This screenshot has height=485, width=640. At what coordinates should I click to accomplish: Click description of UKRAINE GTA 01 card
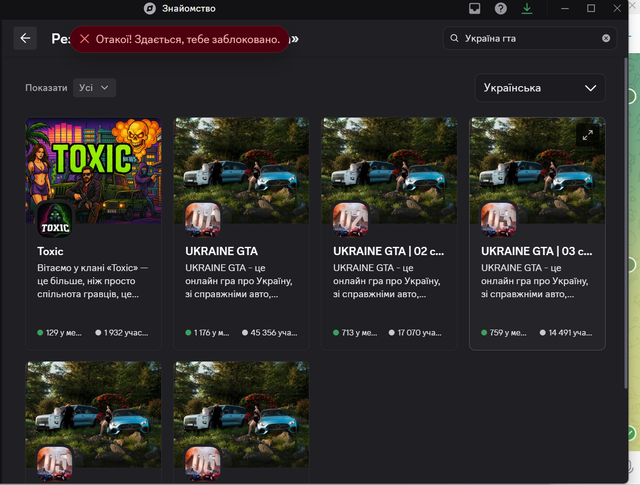pos(239,281)
